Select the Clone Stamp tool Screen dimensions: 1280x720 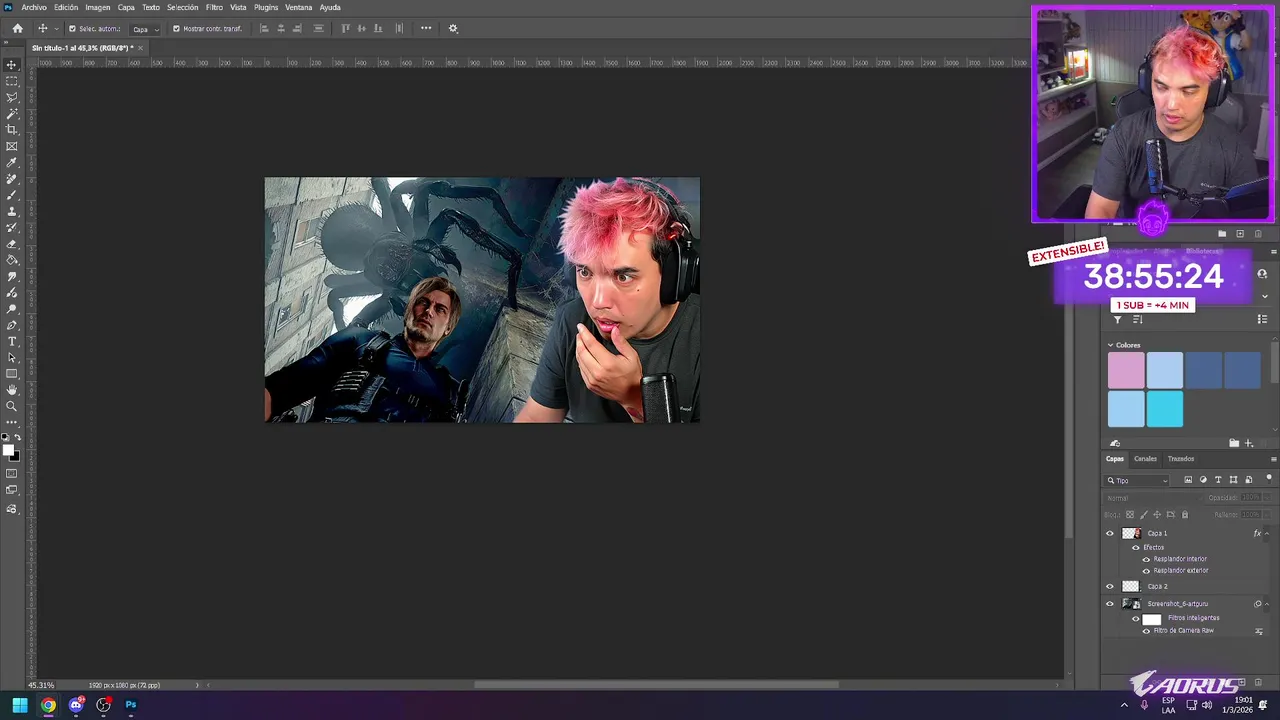[x=12, y=211]
